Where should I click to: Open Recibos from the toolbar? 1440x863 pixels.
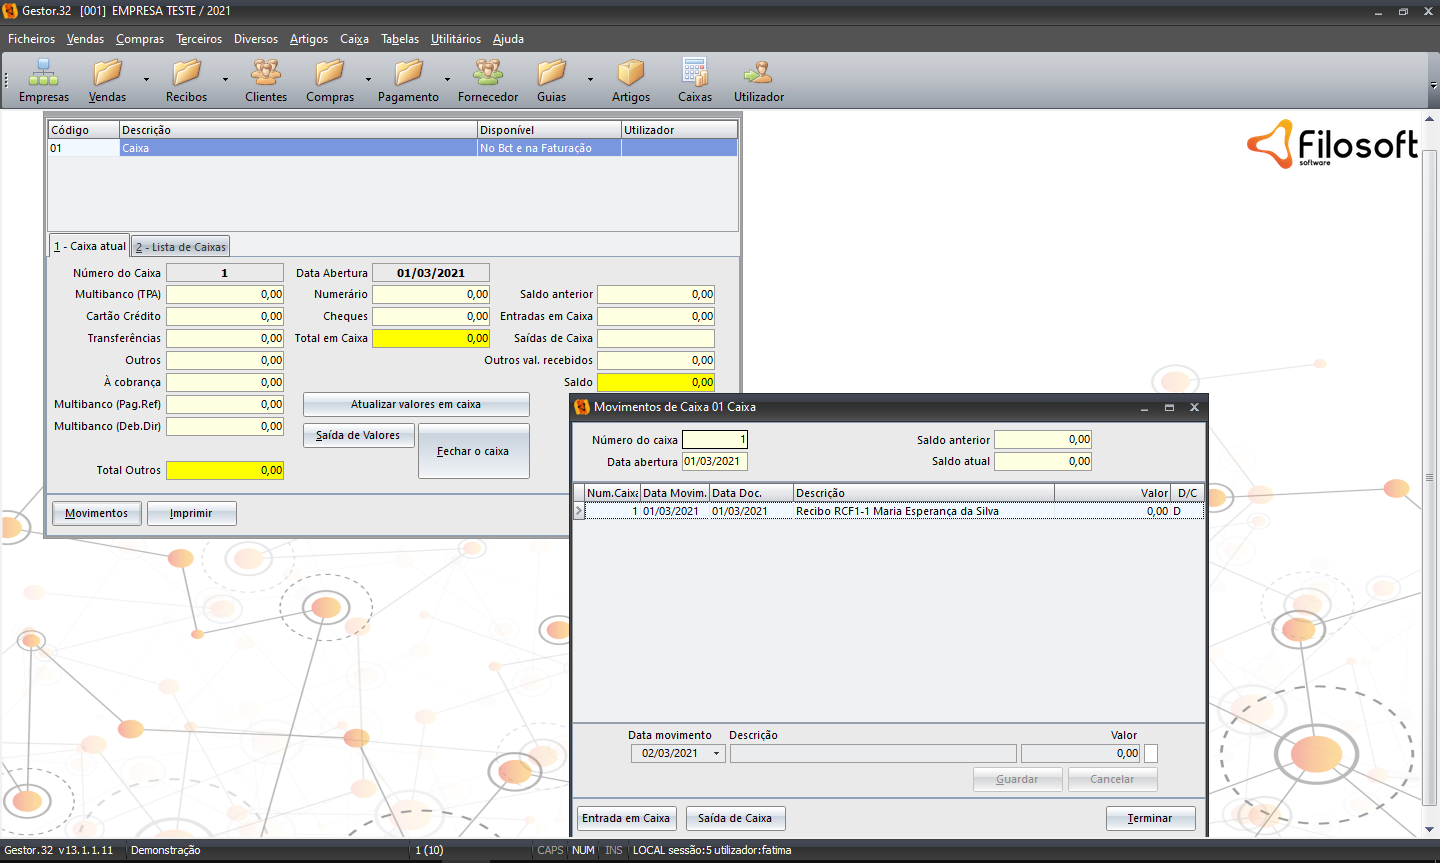pos(186,73)
